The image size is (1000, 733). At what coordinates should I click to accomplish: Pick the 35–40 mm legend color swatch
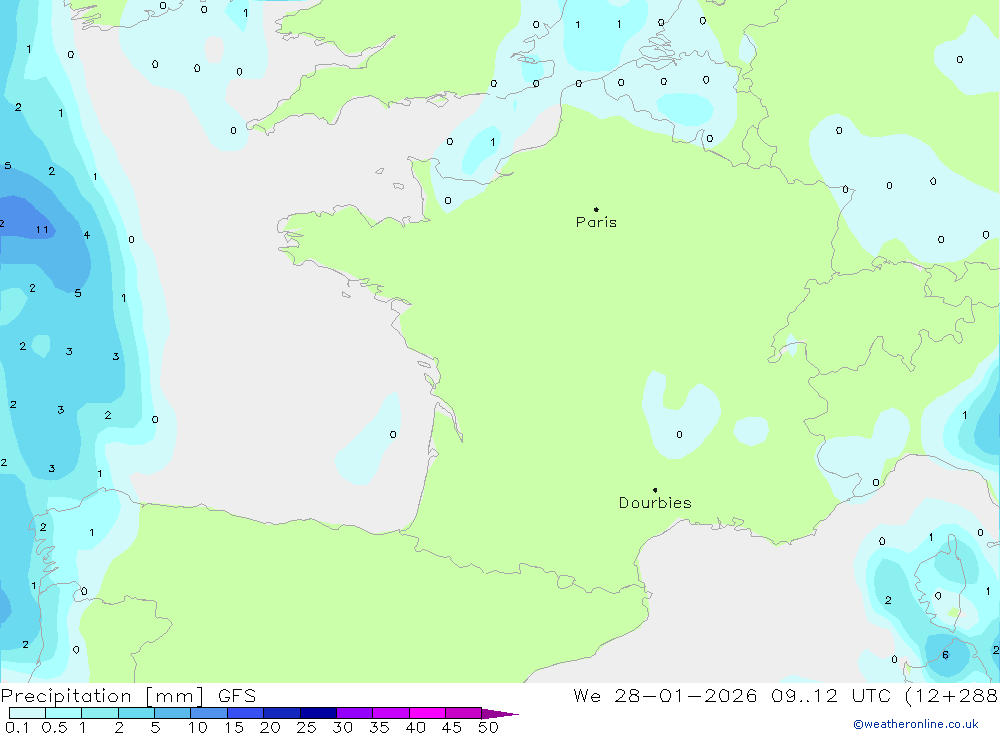391,713
